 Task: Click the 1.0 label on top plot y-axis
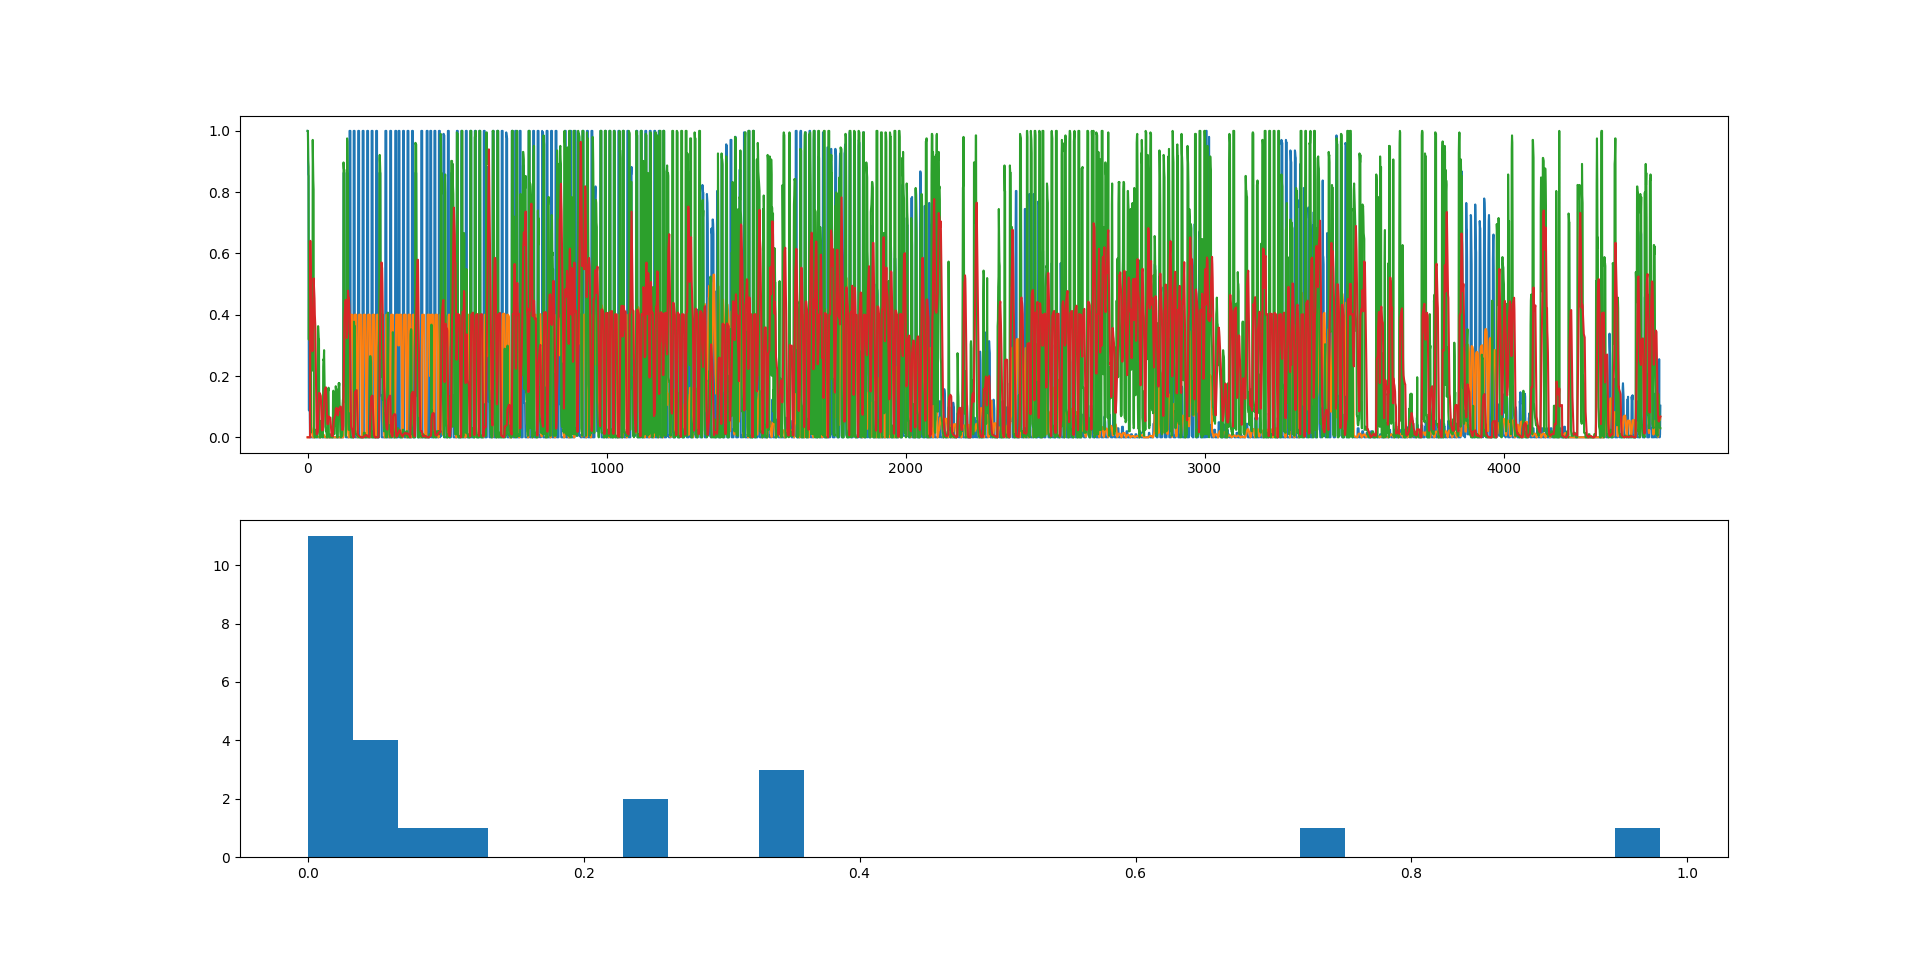click(x=219, y=131)
